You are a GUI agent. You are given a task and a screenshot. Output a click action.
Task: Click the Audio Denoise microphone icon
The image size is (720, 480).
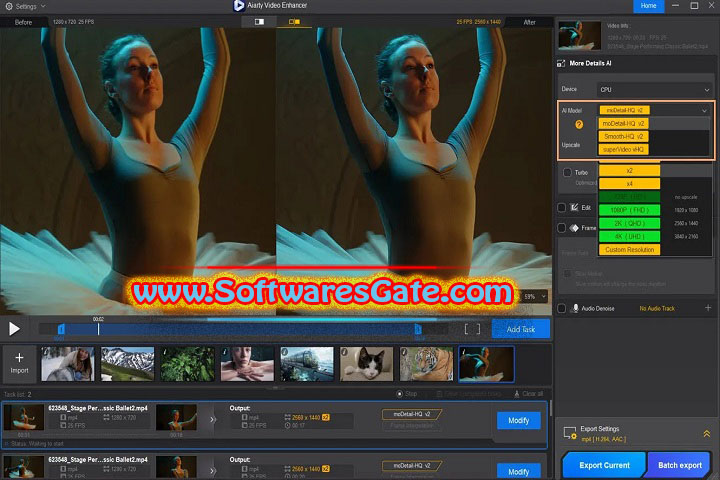[575, 308]
